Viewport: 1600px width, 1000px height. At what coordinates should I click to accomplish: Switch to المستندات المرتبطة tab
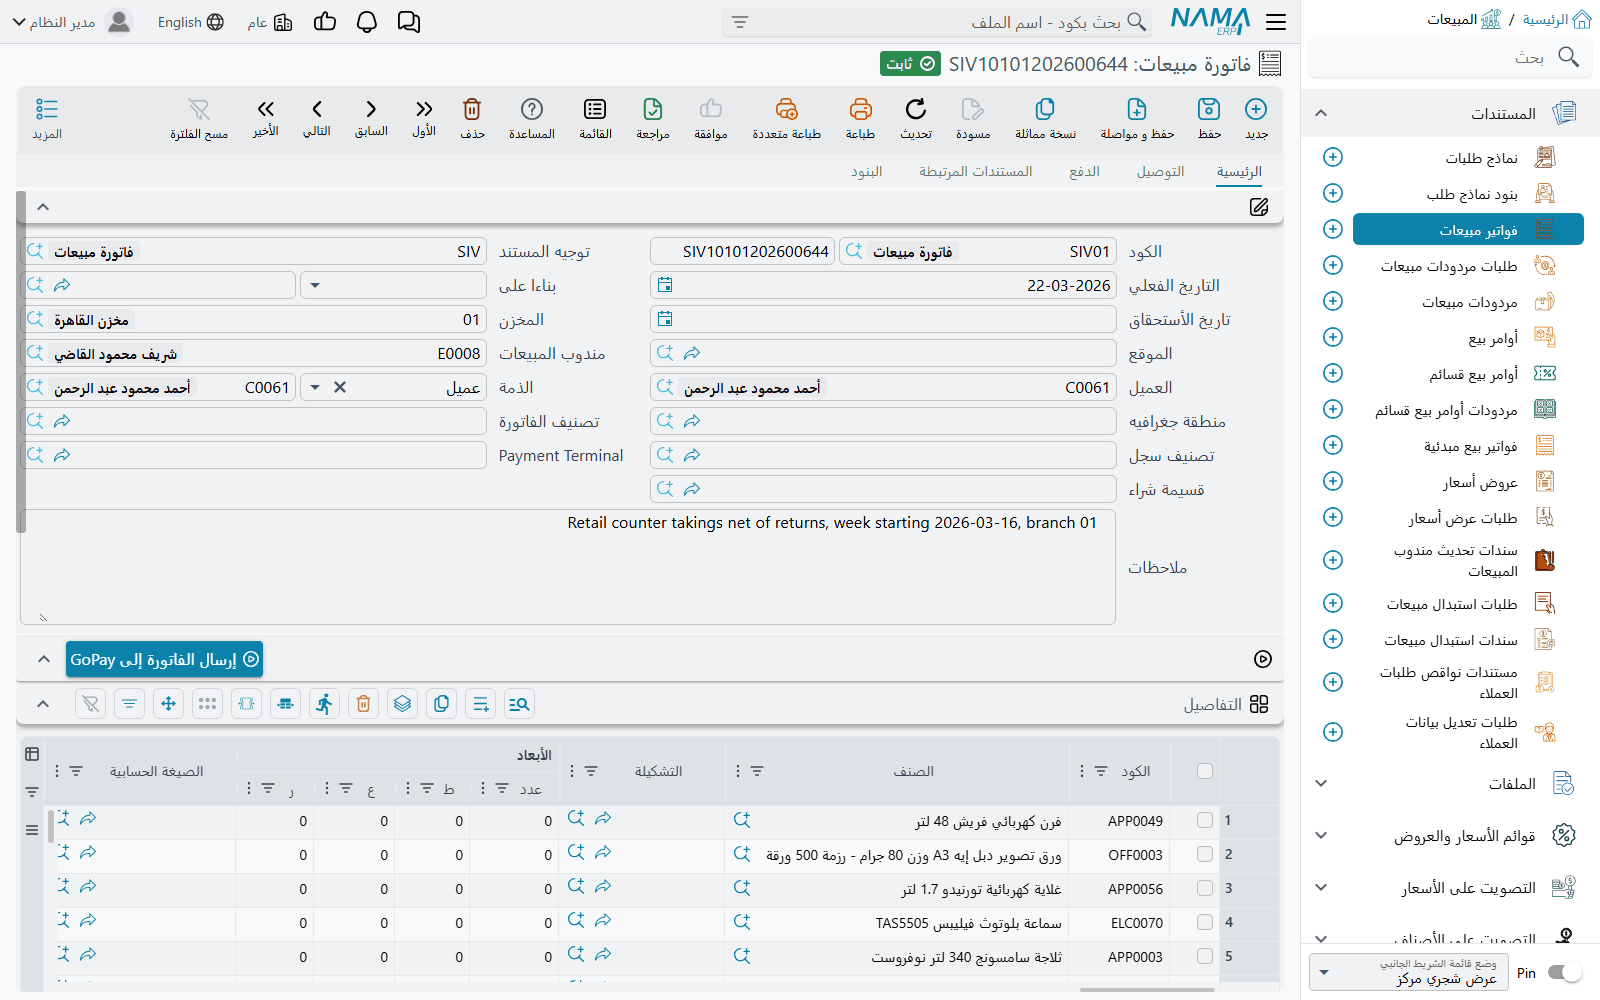point(975,172)
